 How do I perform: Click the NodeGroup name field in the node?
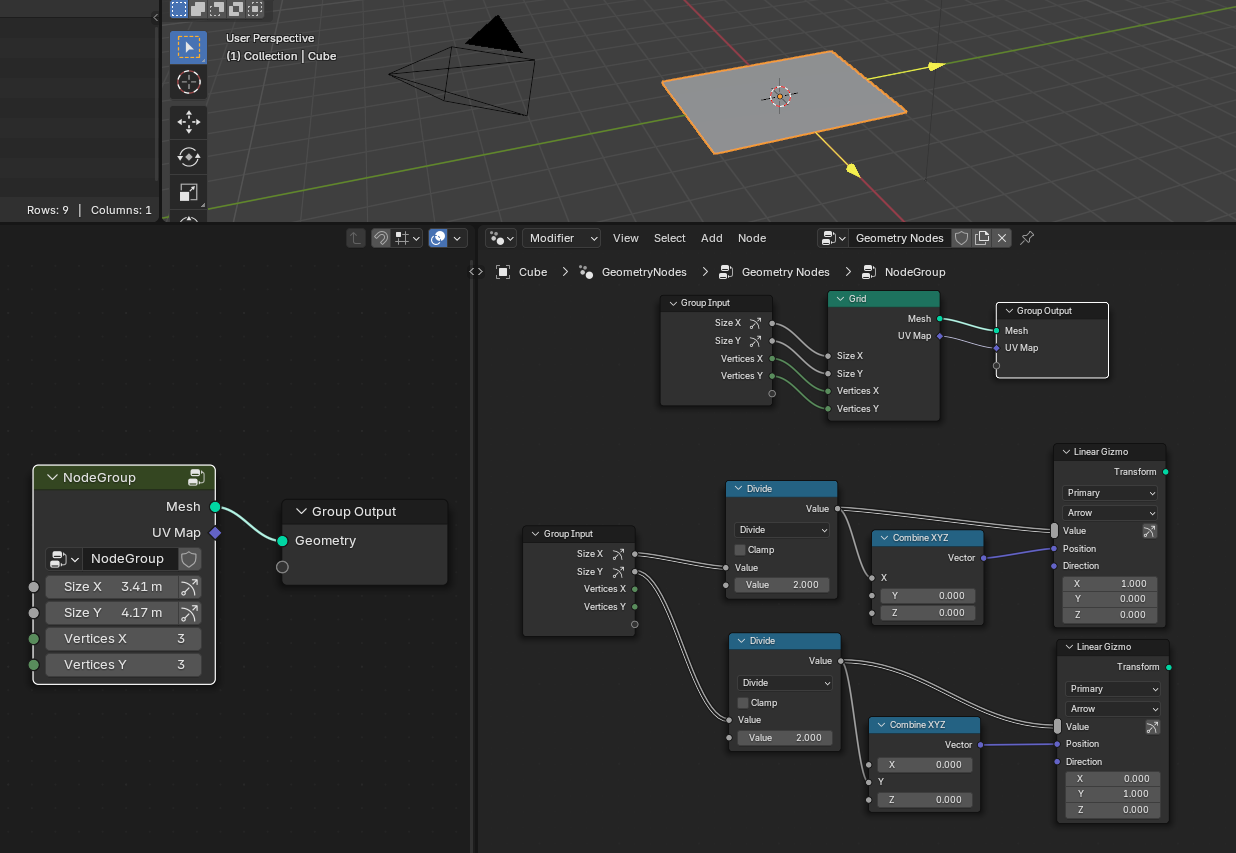[130, 559]
